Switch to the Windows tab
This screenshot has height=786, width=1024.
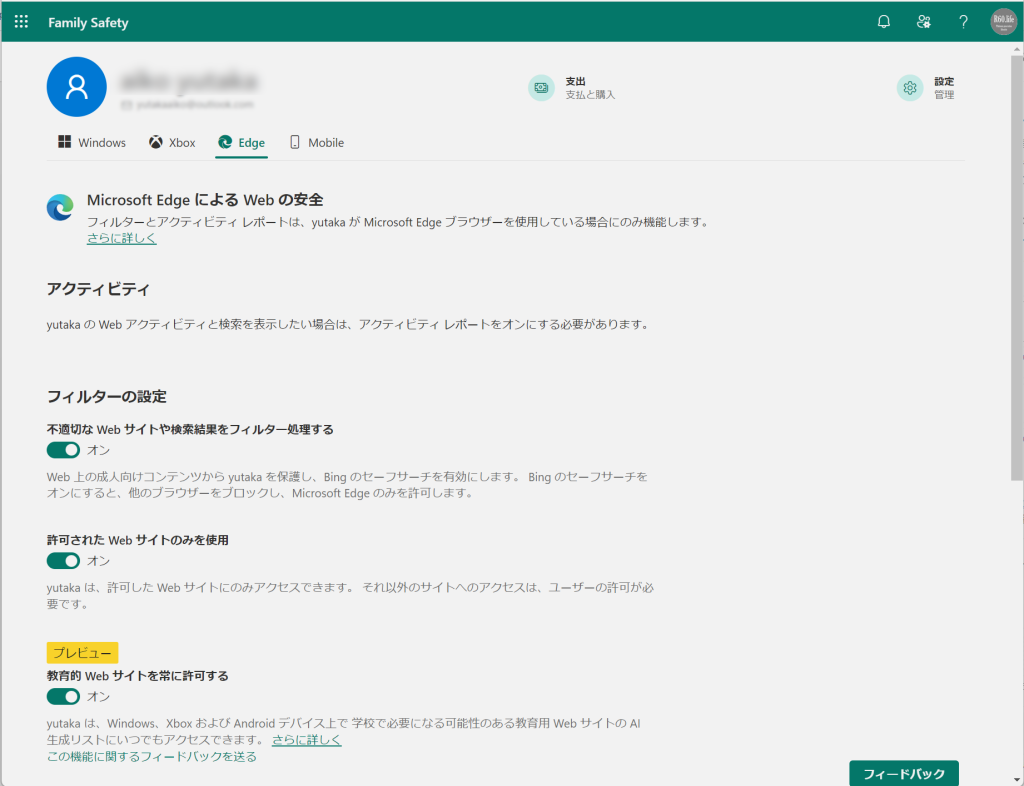tap(92, 143)
